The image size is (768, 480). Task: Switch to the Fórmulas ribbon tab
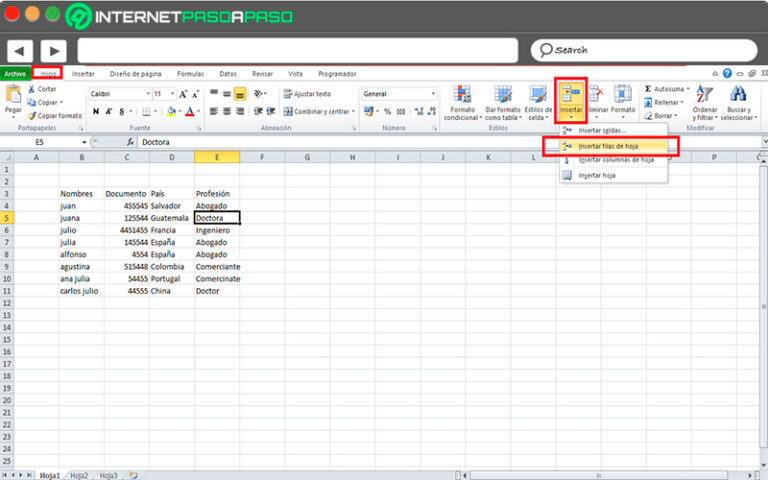pyautogui.click(x=190, y=74)
